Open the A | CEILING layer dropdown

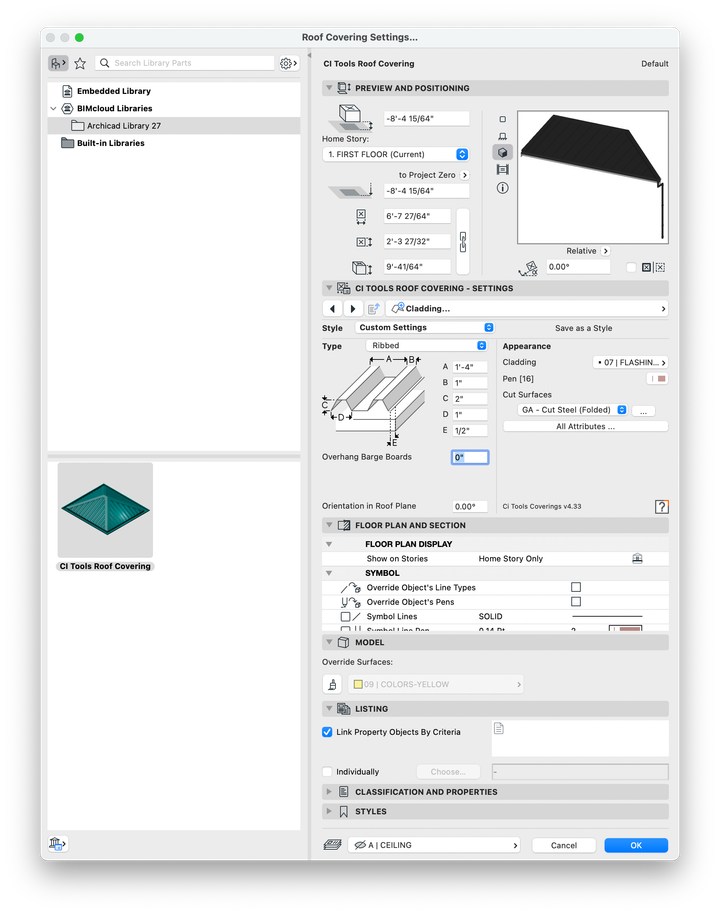click(x=434, y=845)
